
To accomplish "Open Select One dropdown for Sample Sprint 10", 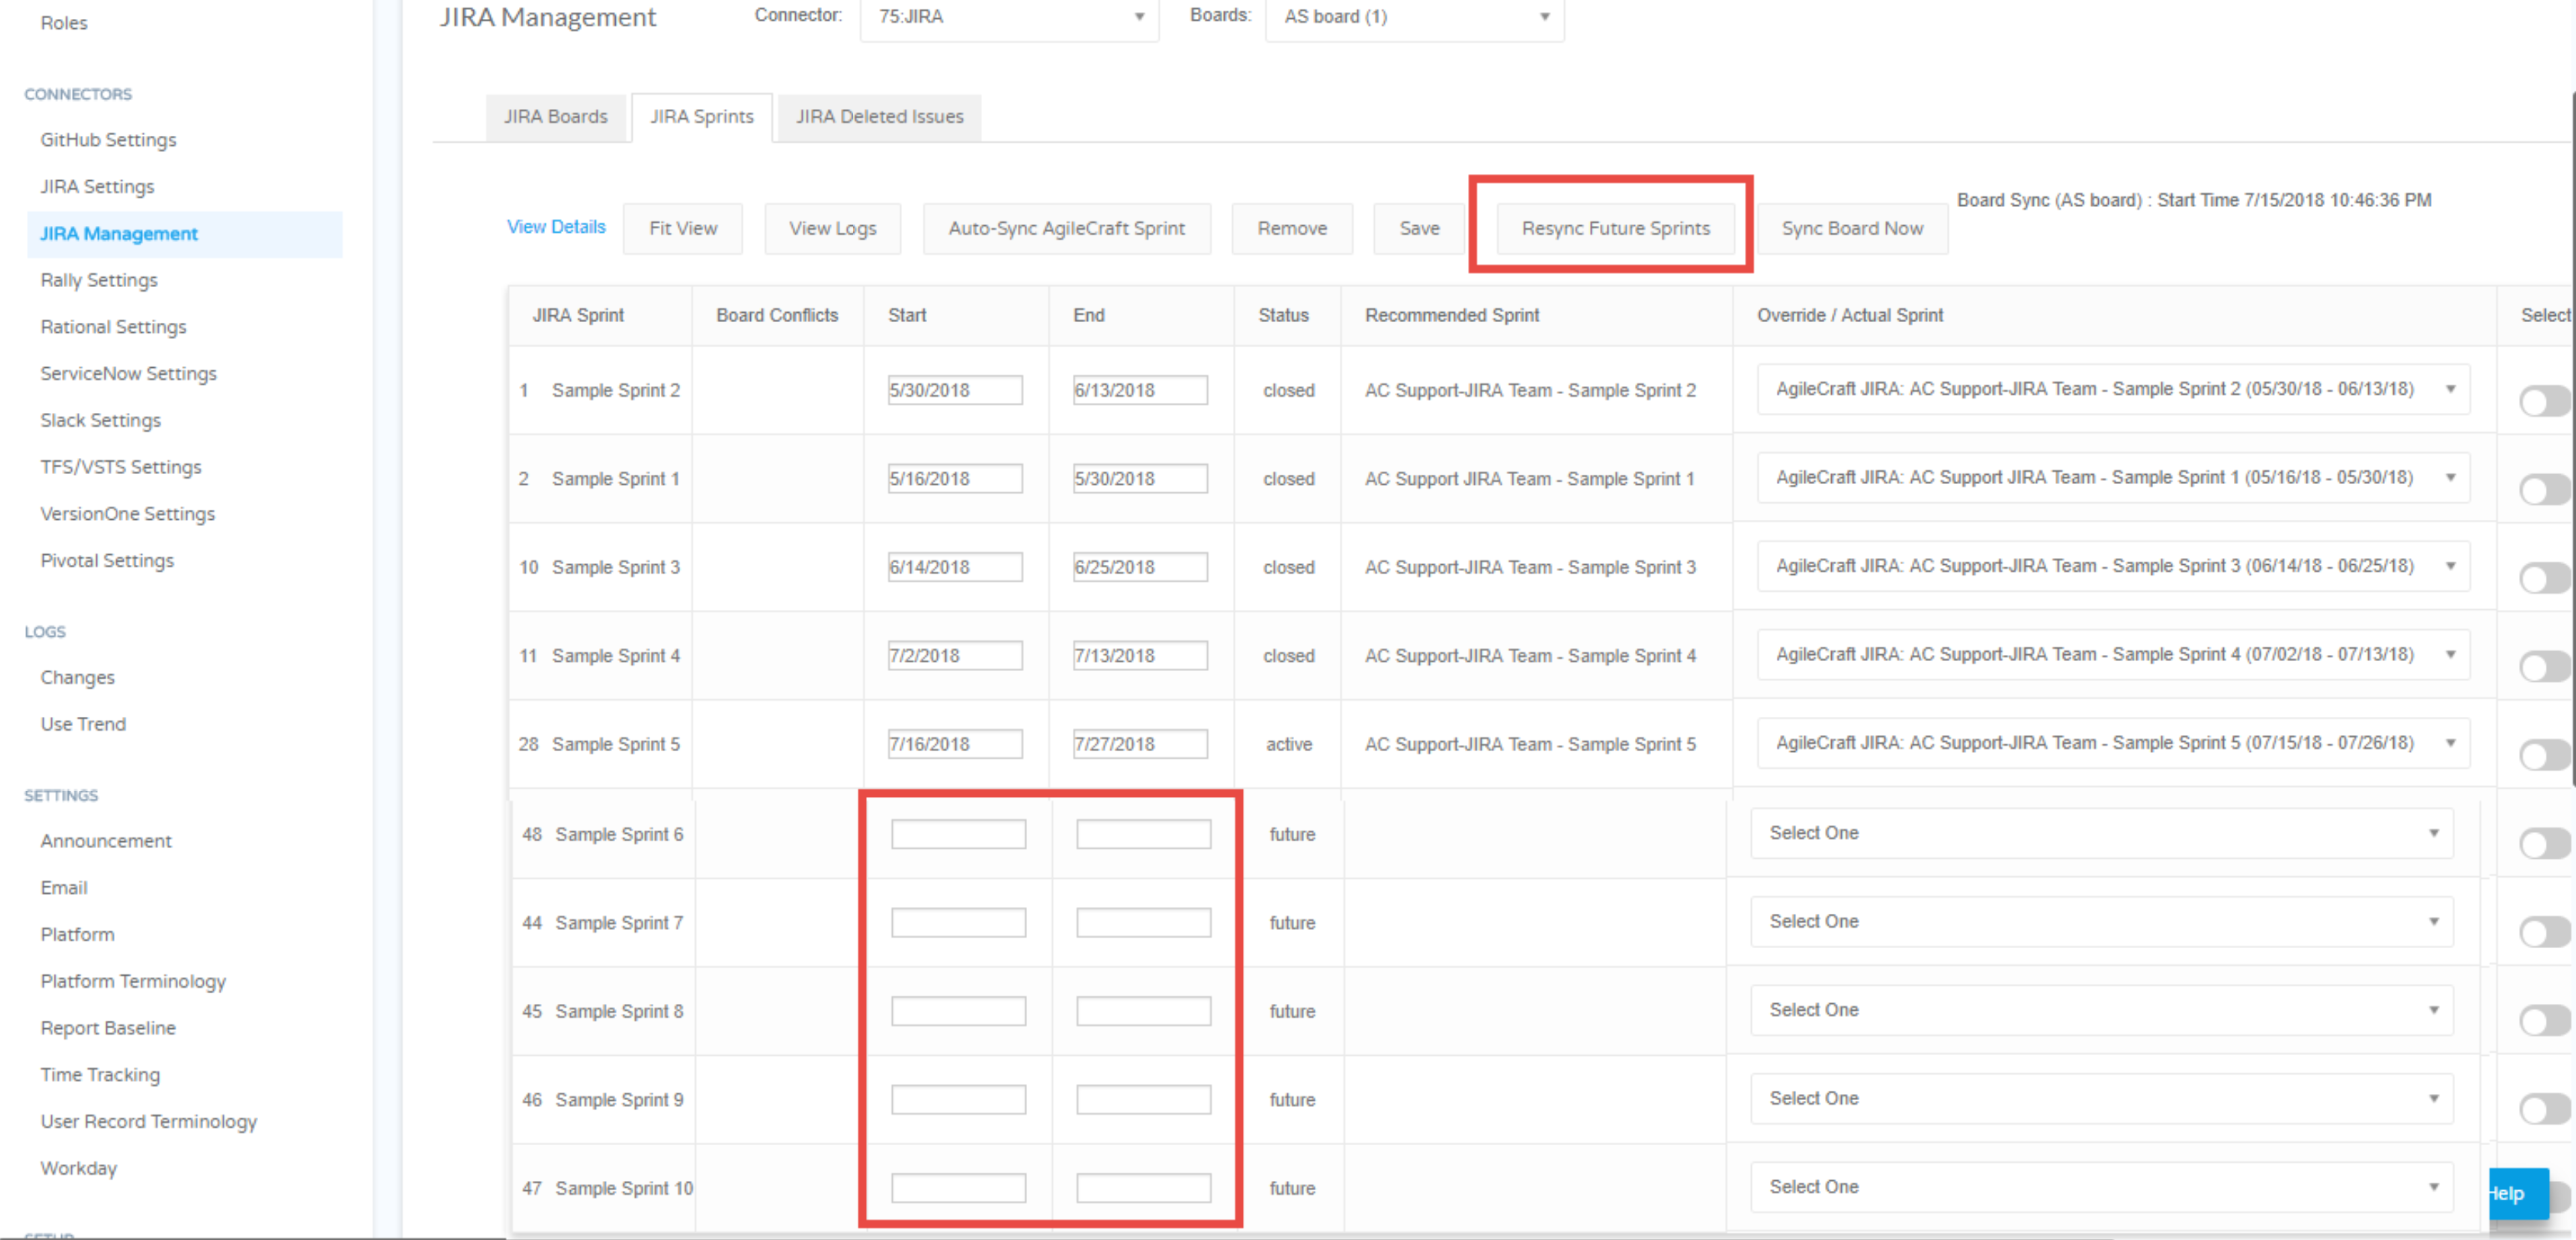I will tap(2101, 1187).
